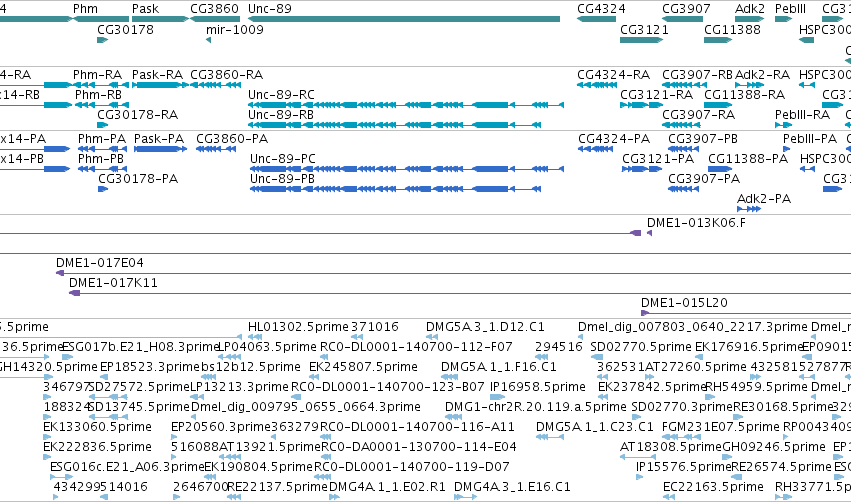This screenshot has height=502, width=851.
Task: Click the LP04063.5prime EST label
Action: tap(267, 346)
